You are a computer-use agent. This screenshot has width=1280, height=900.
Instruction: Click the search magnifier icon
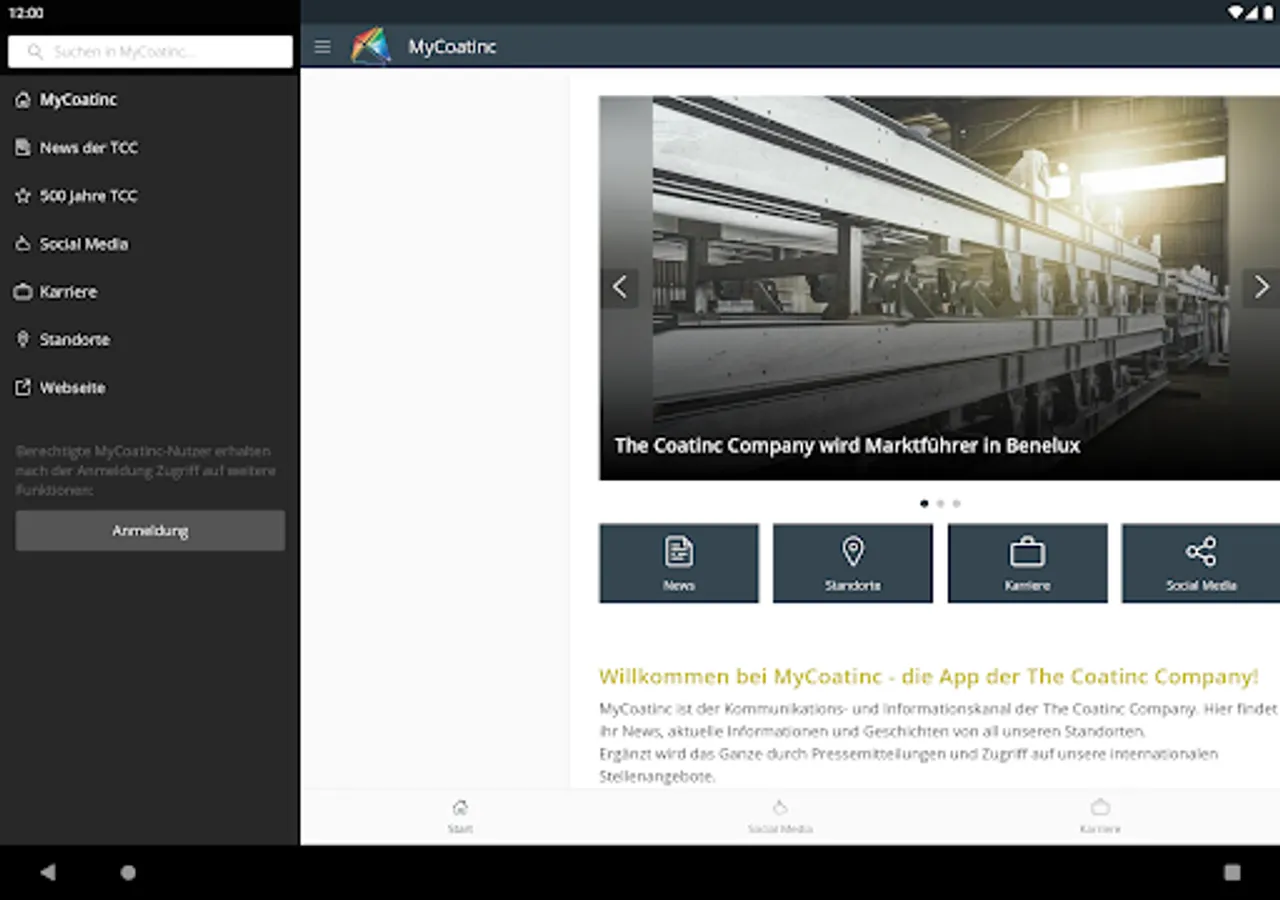coord(36,52)
